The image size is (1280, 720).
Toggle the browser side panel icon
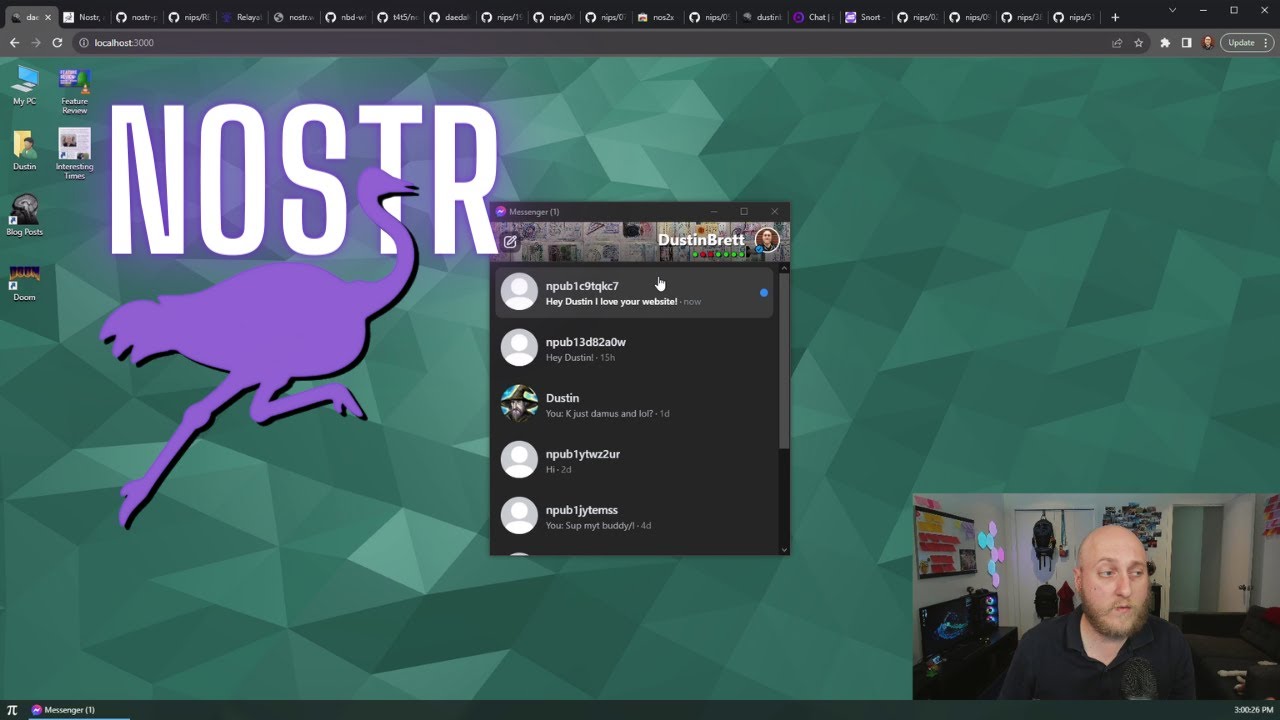click(x=1186, y=43)
